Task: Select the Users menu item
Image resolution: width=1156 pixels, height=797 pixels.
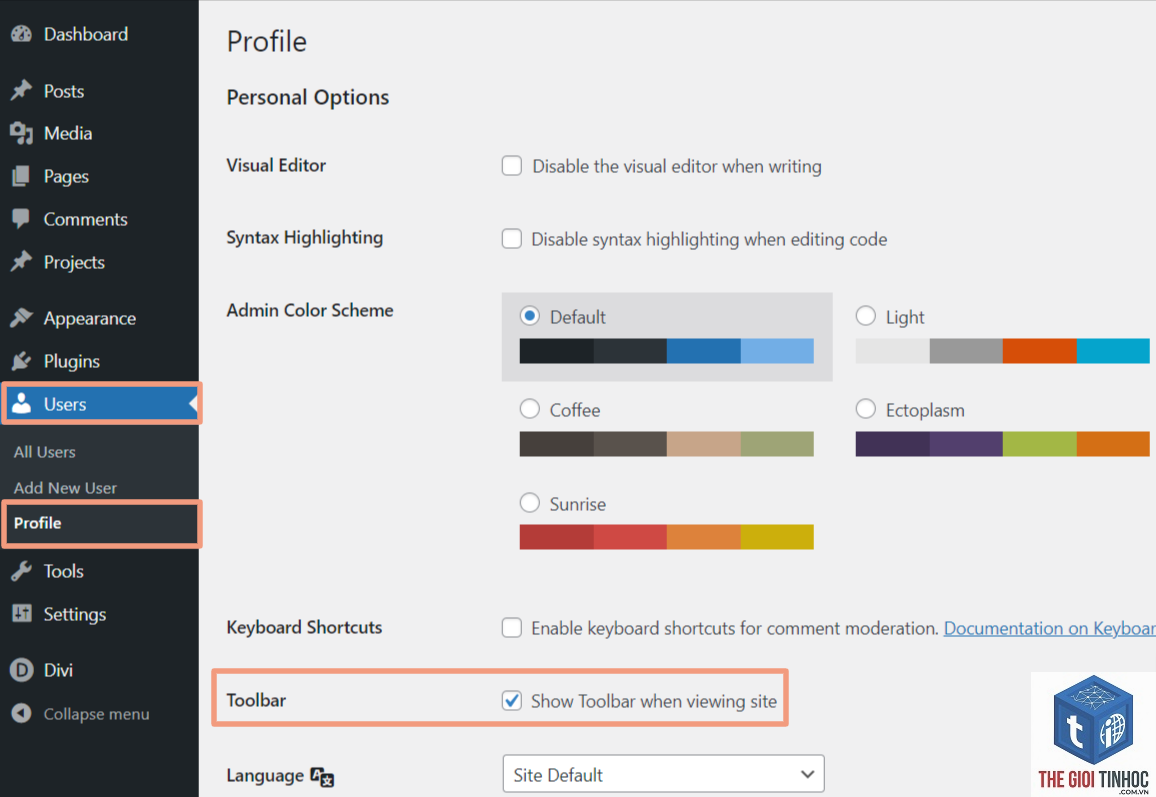Action: click(x=101, y=403)
